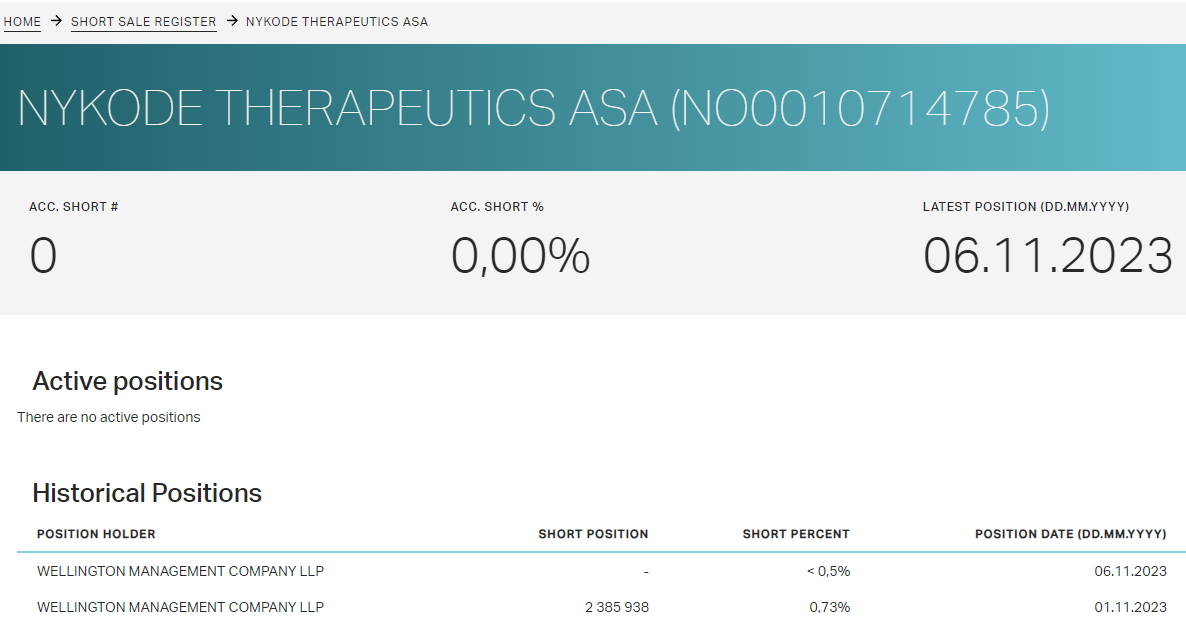This screenshot has height=633, width=1186.
Task: Click the arrow icon after SHORT SALE REGISTER
Action: pos(232,21)
